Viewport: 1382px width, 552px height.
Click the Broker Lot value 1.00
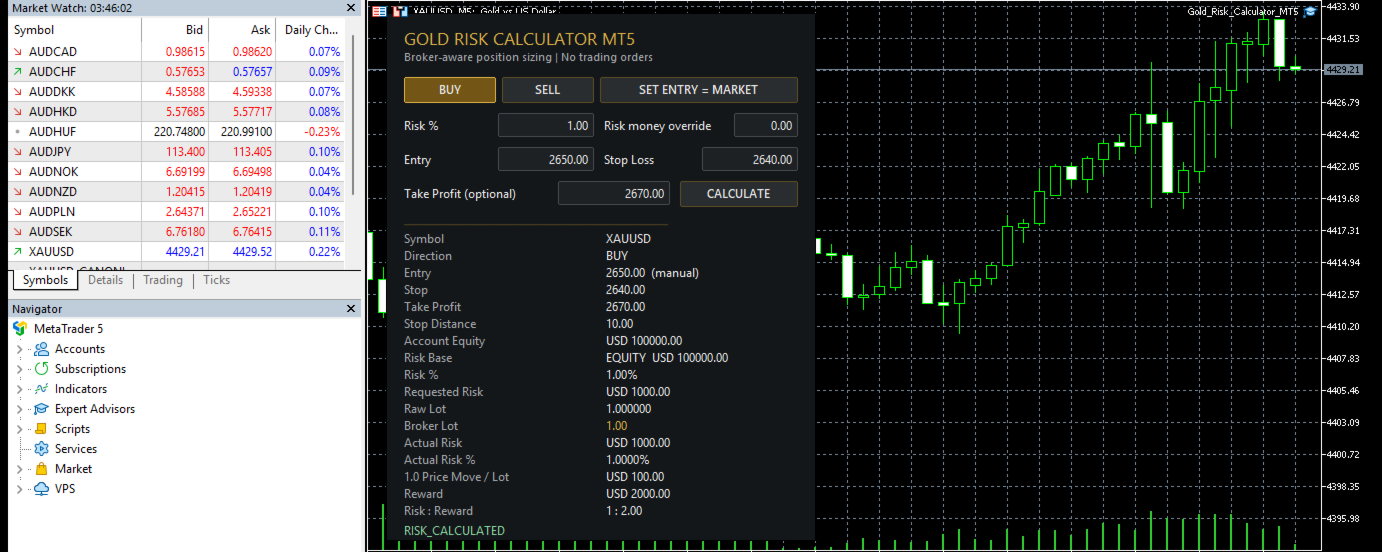617,426
